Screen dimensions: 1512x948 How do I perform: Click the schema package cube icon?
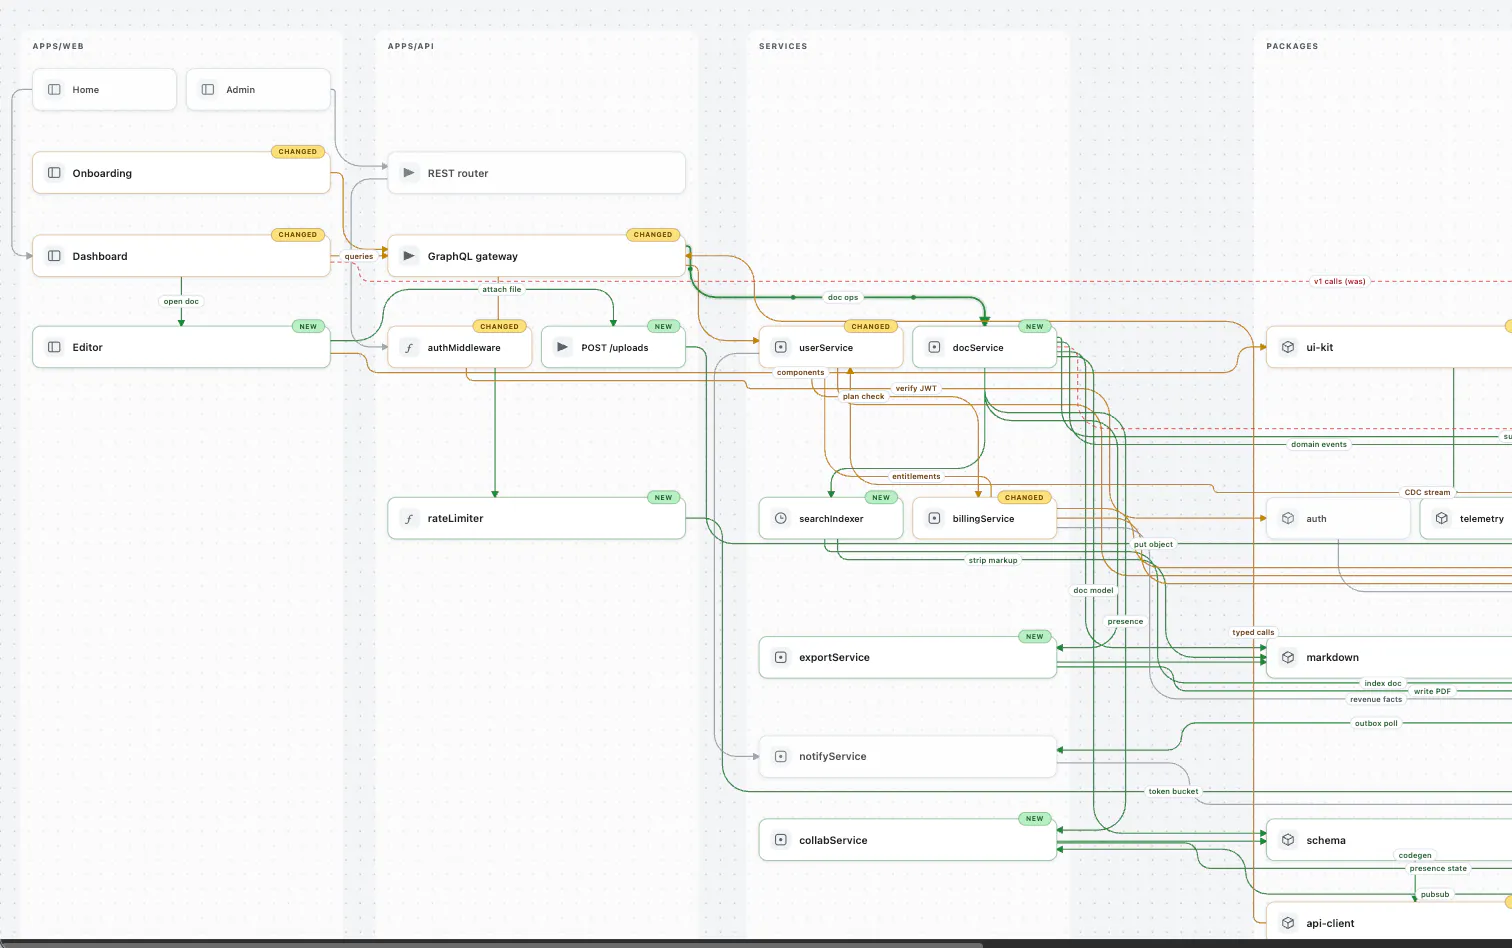click(1288, 841)
